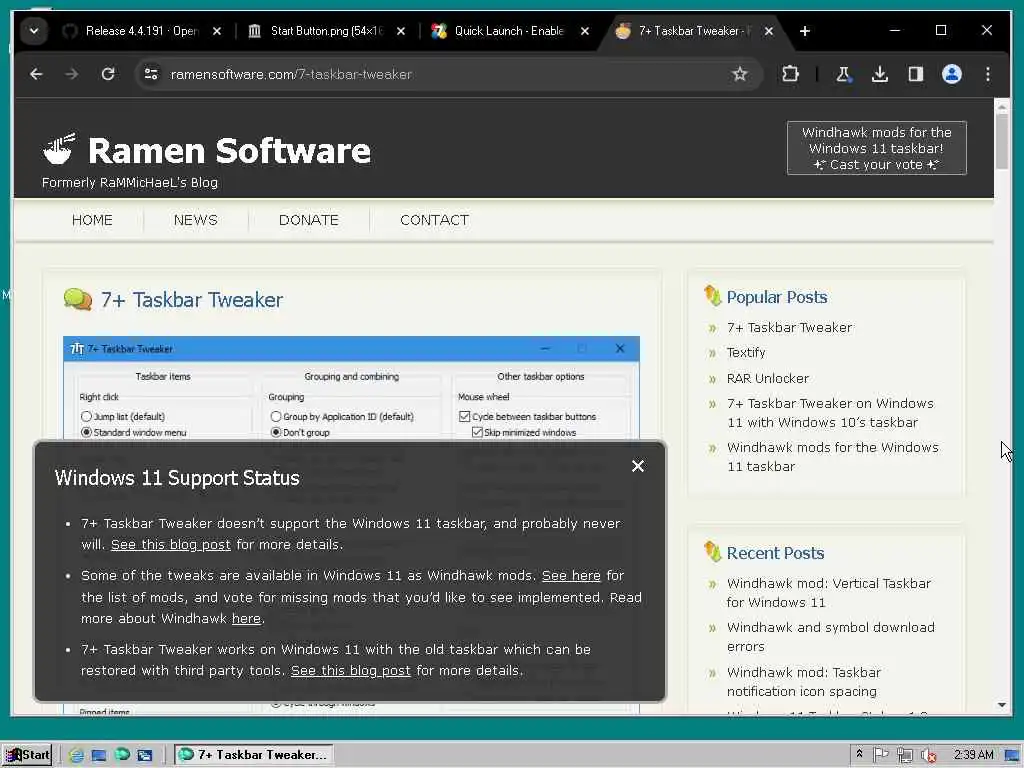Open Chrome Labs flask icon

[844, 74]
